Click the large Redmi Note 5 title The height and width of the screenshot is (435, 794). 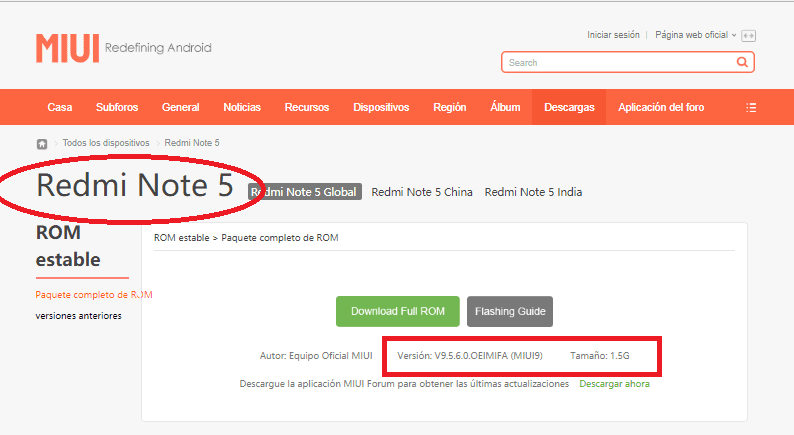(135, 185)
